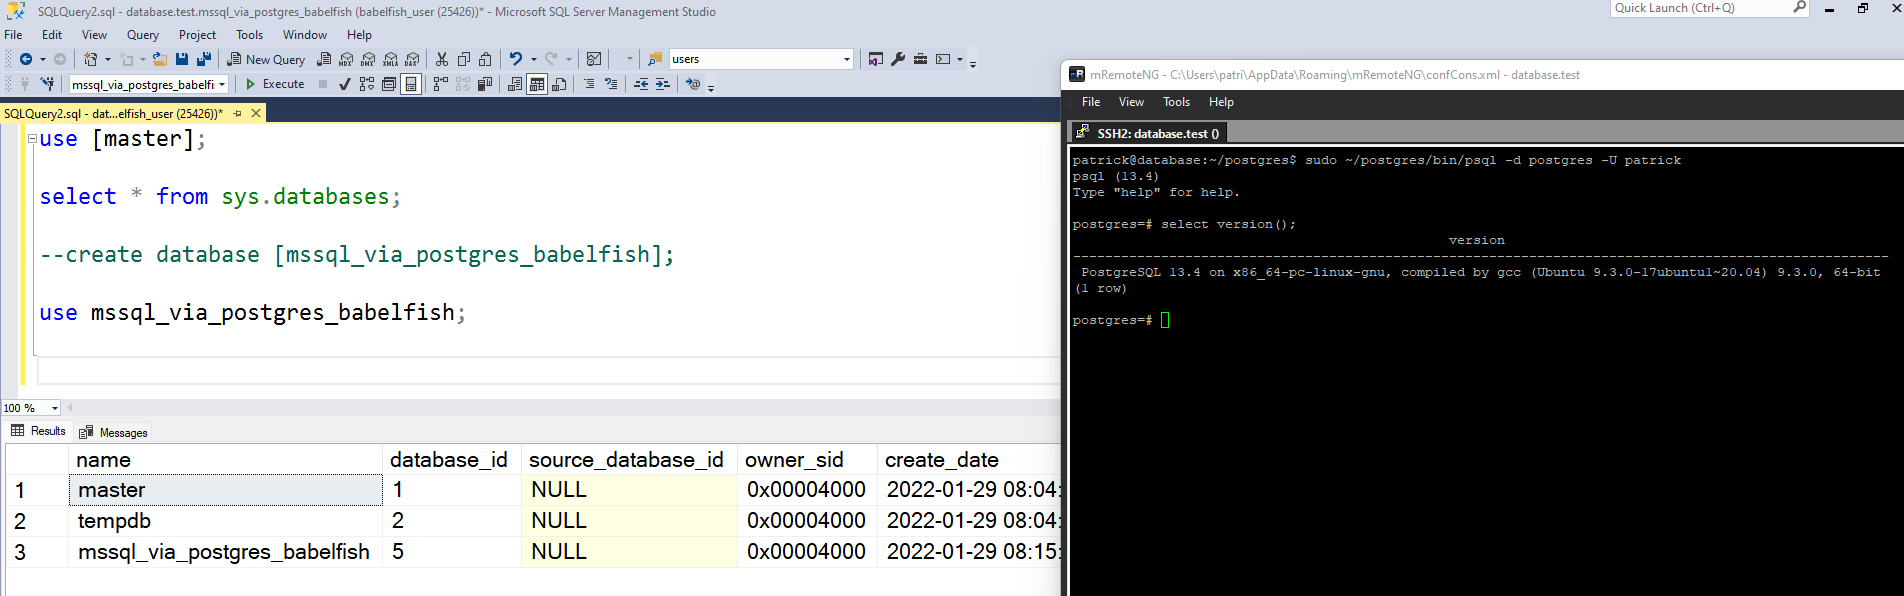Screen dimensions: 1904x596
Task: Open the 100 % zoom dropdown
Action: (54, 408)
